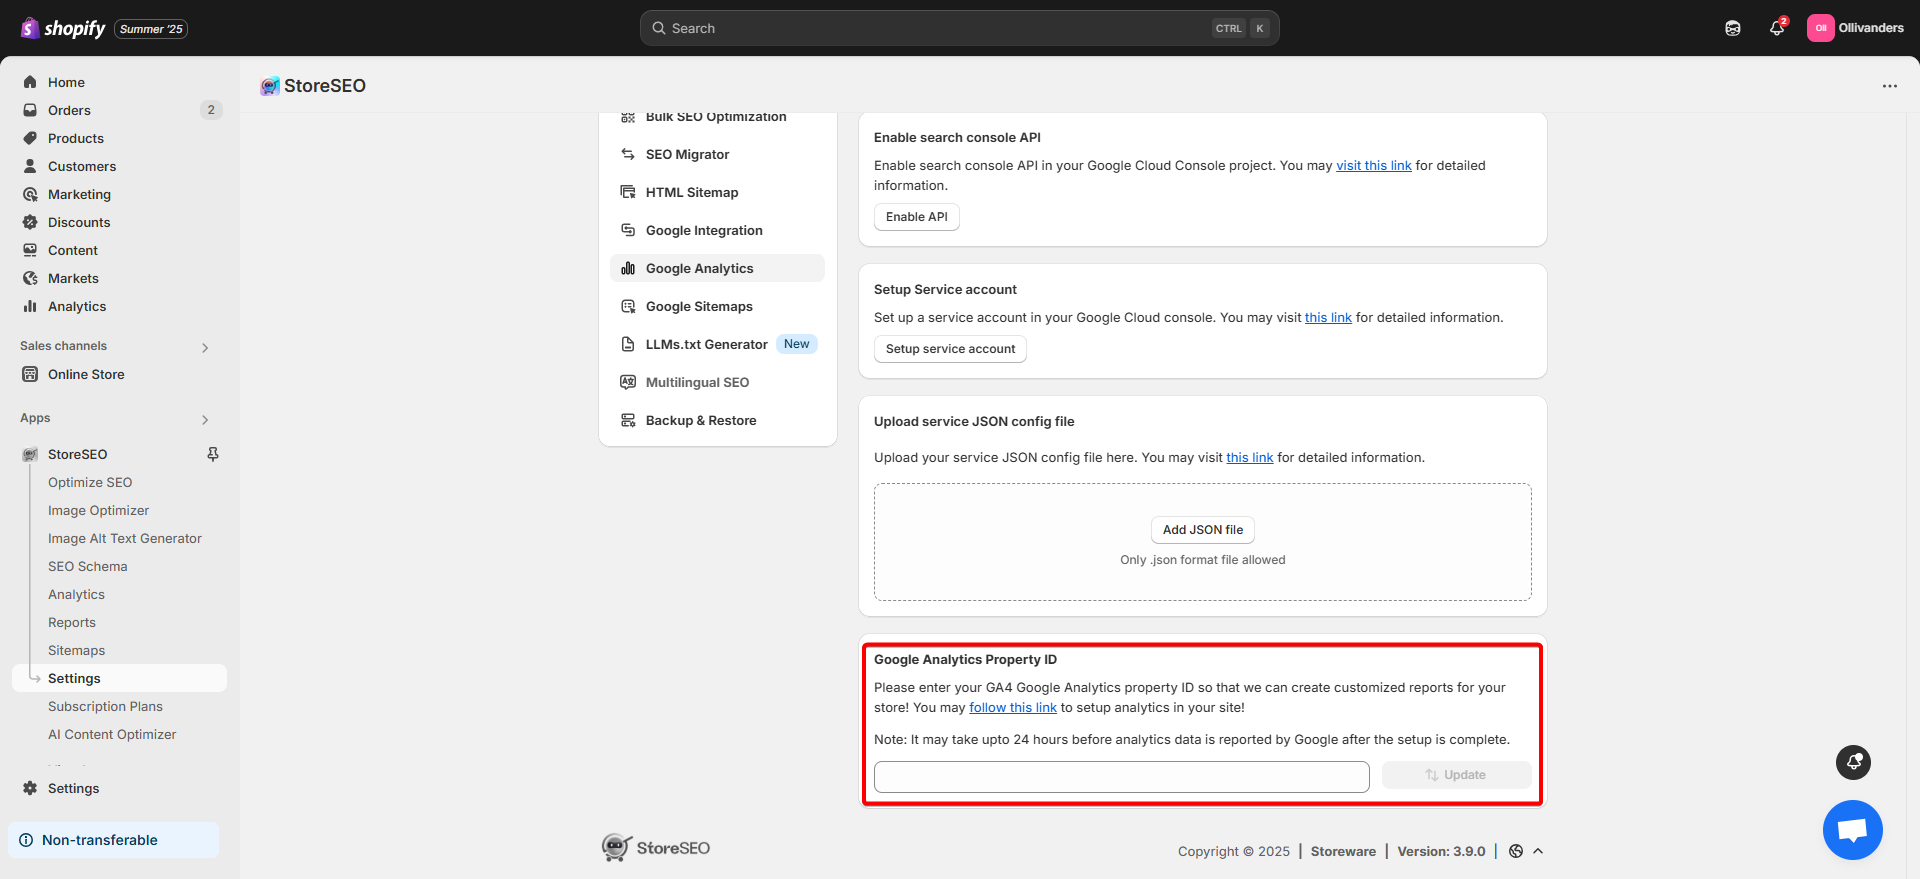Image resolution: width=1920 pixels, height=879 pixels.
Task: Click the Markets globe icon
Action: (x=30, y=278)
